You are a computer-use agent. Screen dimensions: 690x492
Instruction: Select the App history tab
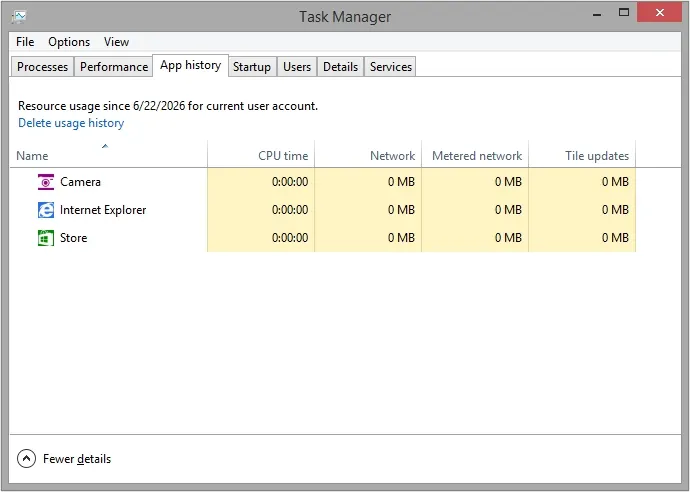click(x=191, y=65)
